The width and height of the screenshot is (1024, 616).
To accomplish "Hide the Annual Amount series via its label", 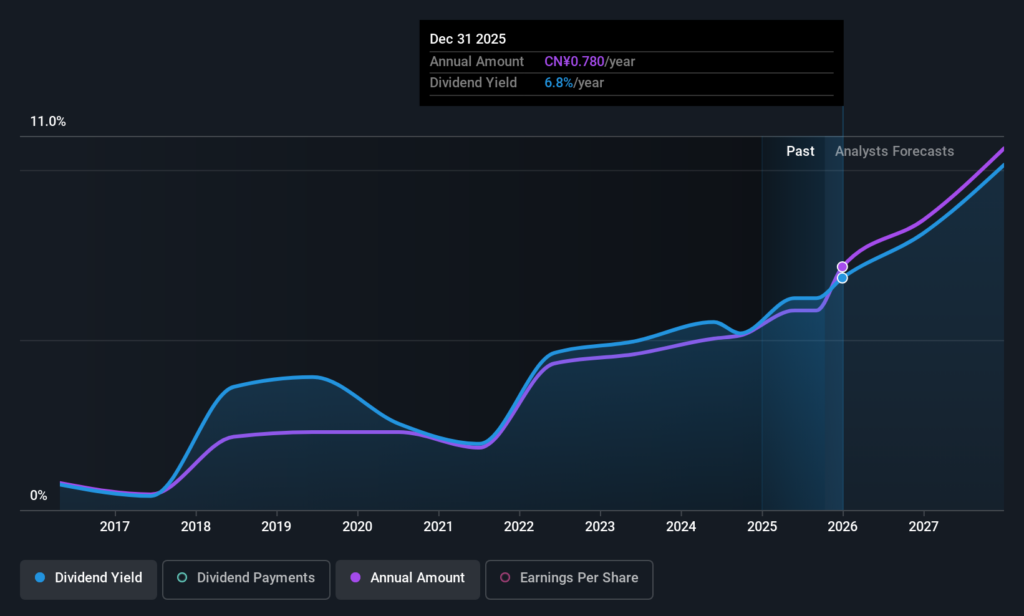I will coord(417,578).
